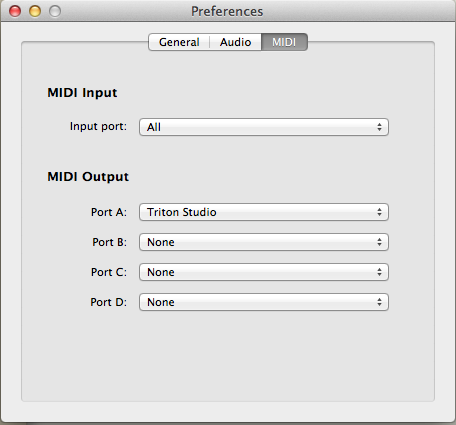Click the Port B label text
The width and height of the screenshot is (456, 425).
109,242
